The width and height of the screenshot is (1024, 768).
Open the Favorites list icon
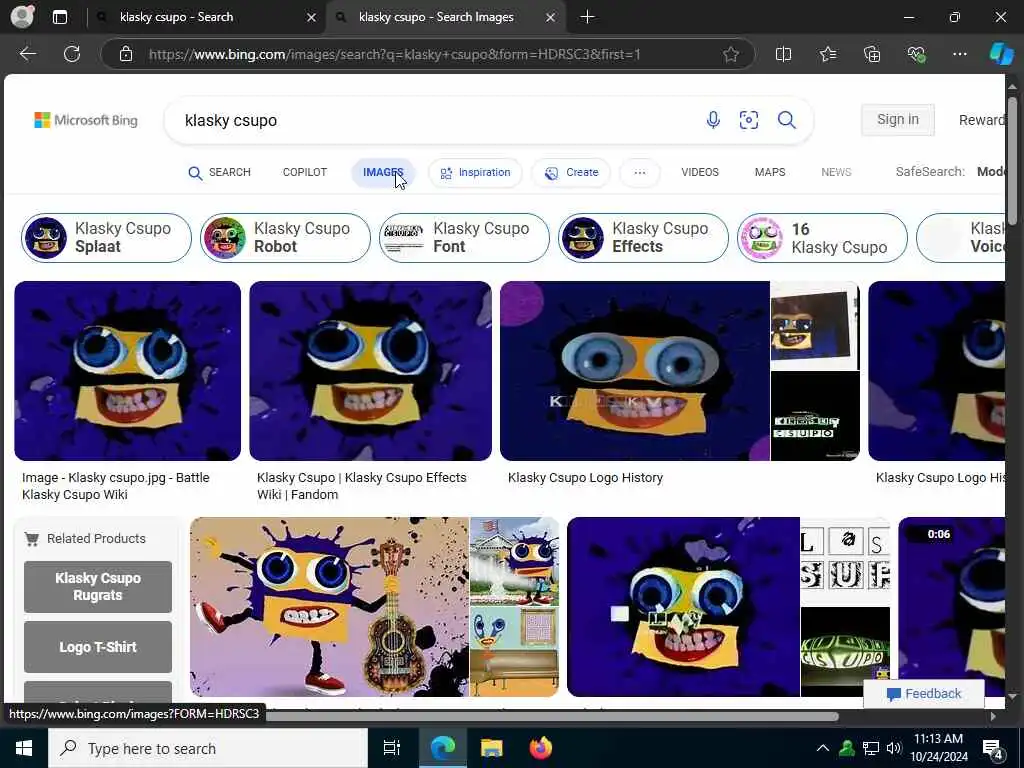click(x=827, y=54)
